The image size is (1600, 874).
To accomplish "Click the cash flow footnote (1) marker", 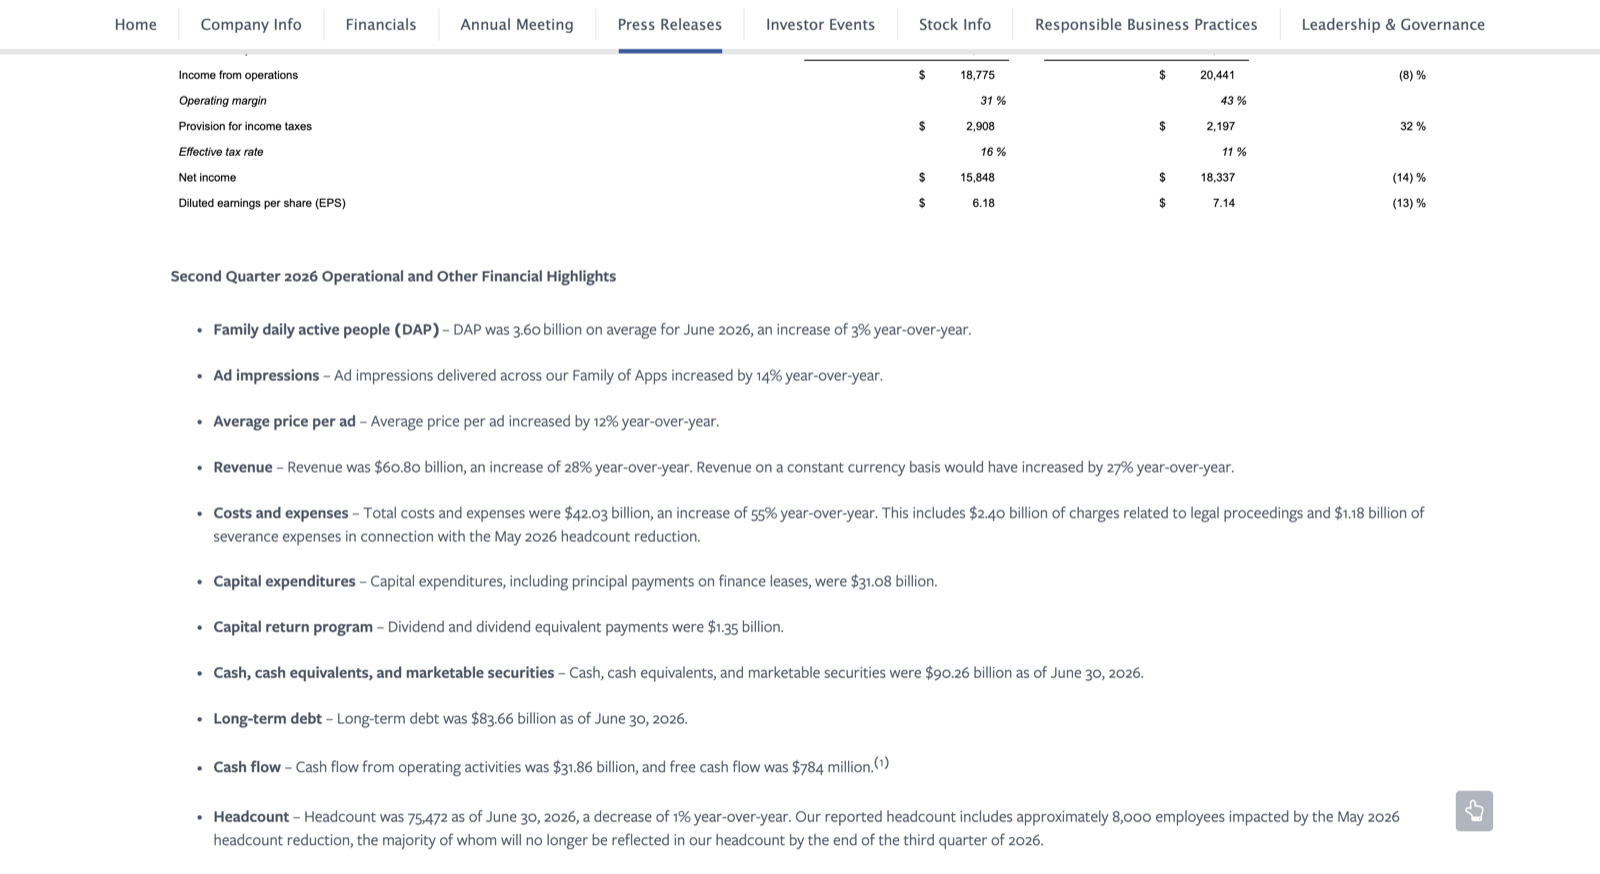I will click(881, 763).
